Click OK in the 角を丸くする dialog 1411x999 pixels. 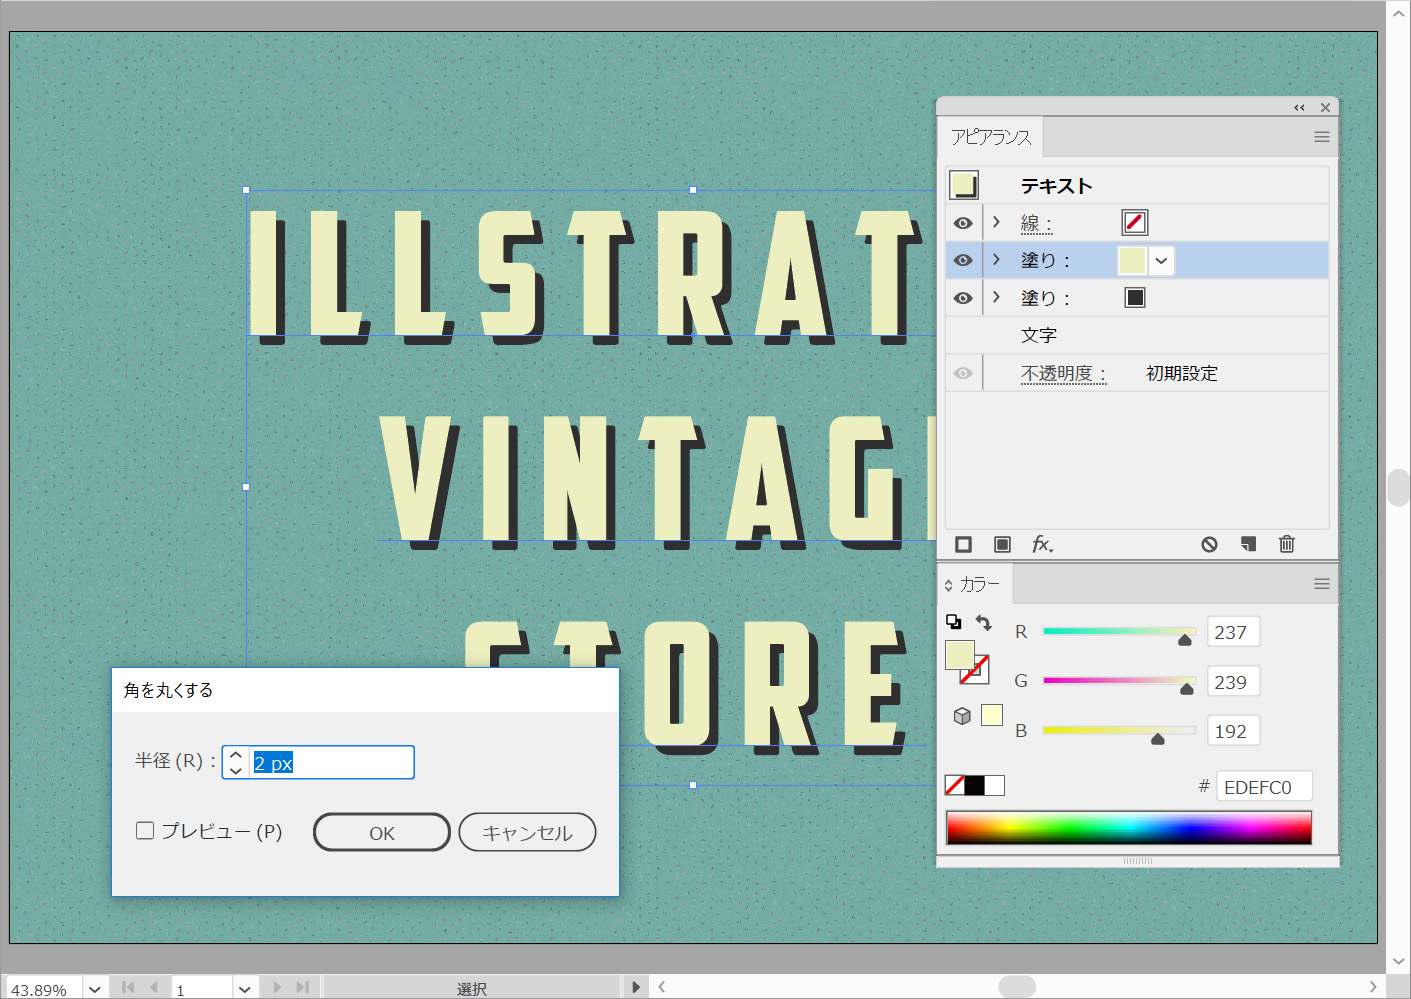click(382, 832)
